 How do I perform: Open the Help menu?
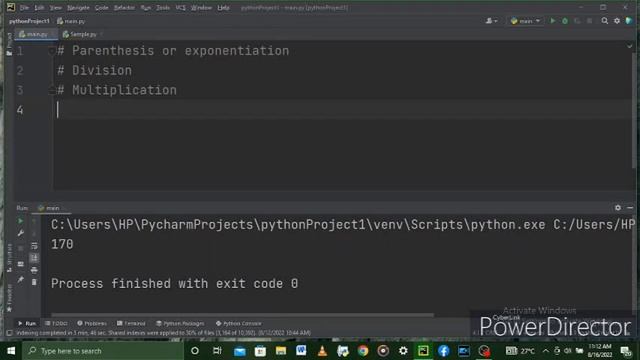click(223, 7)
